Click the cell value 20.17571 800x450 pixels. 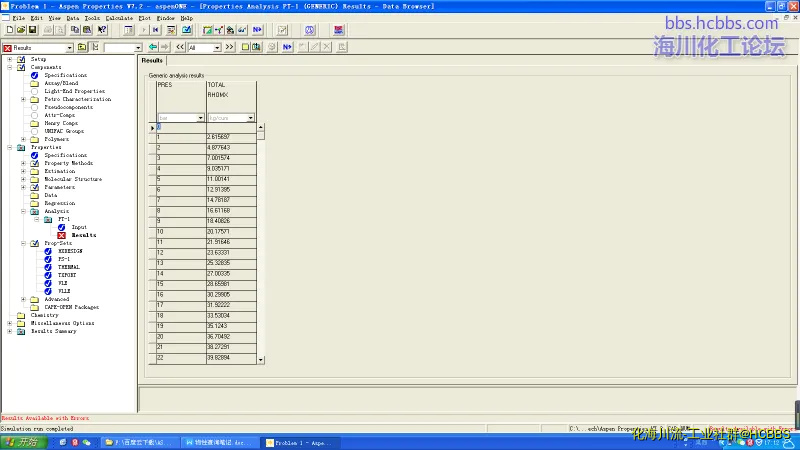[x=231, y=232]
